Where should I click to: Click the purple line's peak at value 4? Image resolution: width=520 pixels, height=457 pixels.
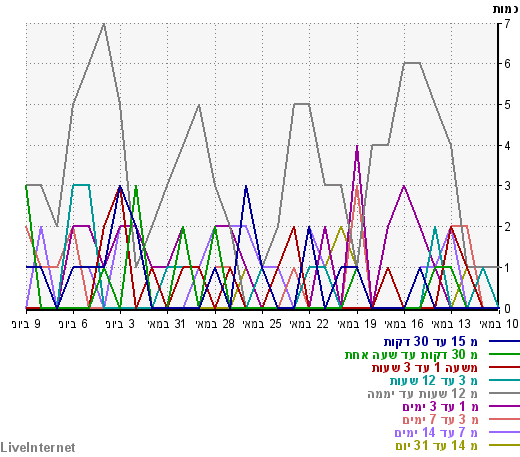357,146
